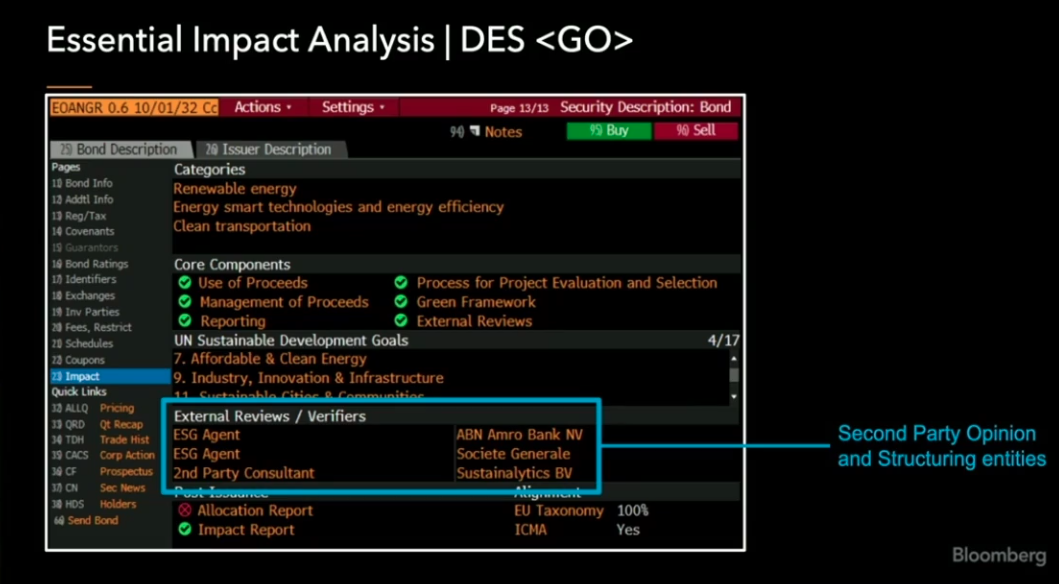Screen dimensions: 1059x584
Task: Click the Impact Report green check icon
Action: click(x=184, y=530)
